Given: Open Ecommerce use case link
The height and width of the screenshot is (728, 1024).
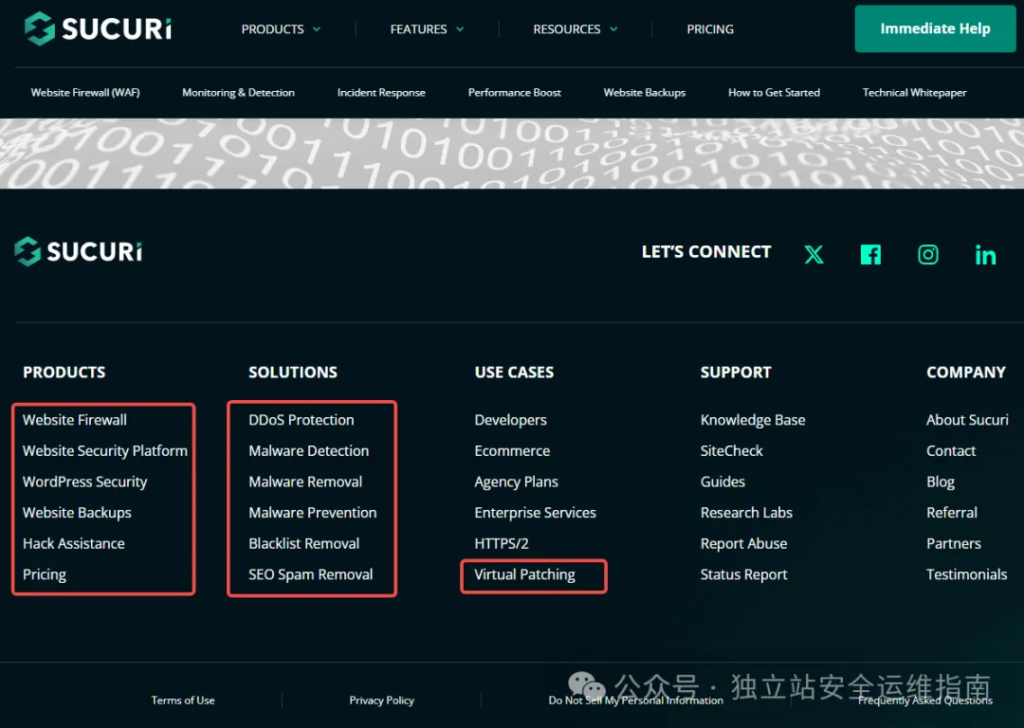Looking at the screenshot, I should 513,451.
